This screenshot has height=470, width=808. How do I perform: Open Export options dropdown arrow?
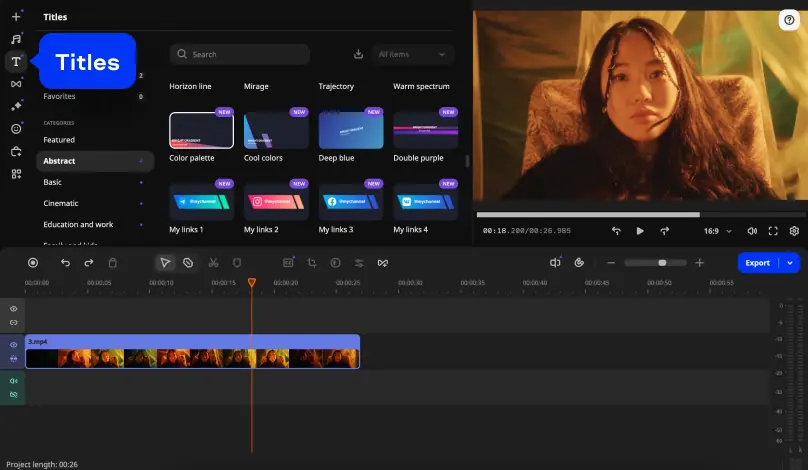pyautogui.click(x=790, y=263)
